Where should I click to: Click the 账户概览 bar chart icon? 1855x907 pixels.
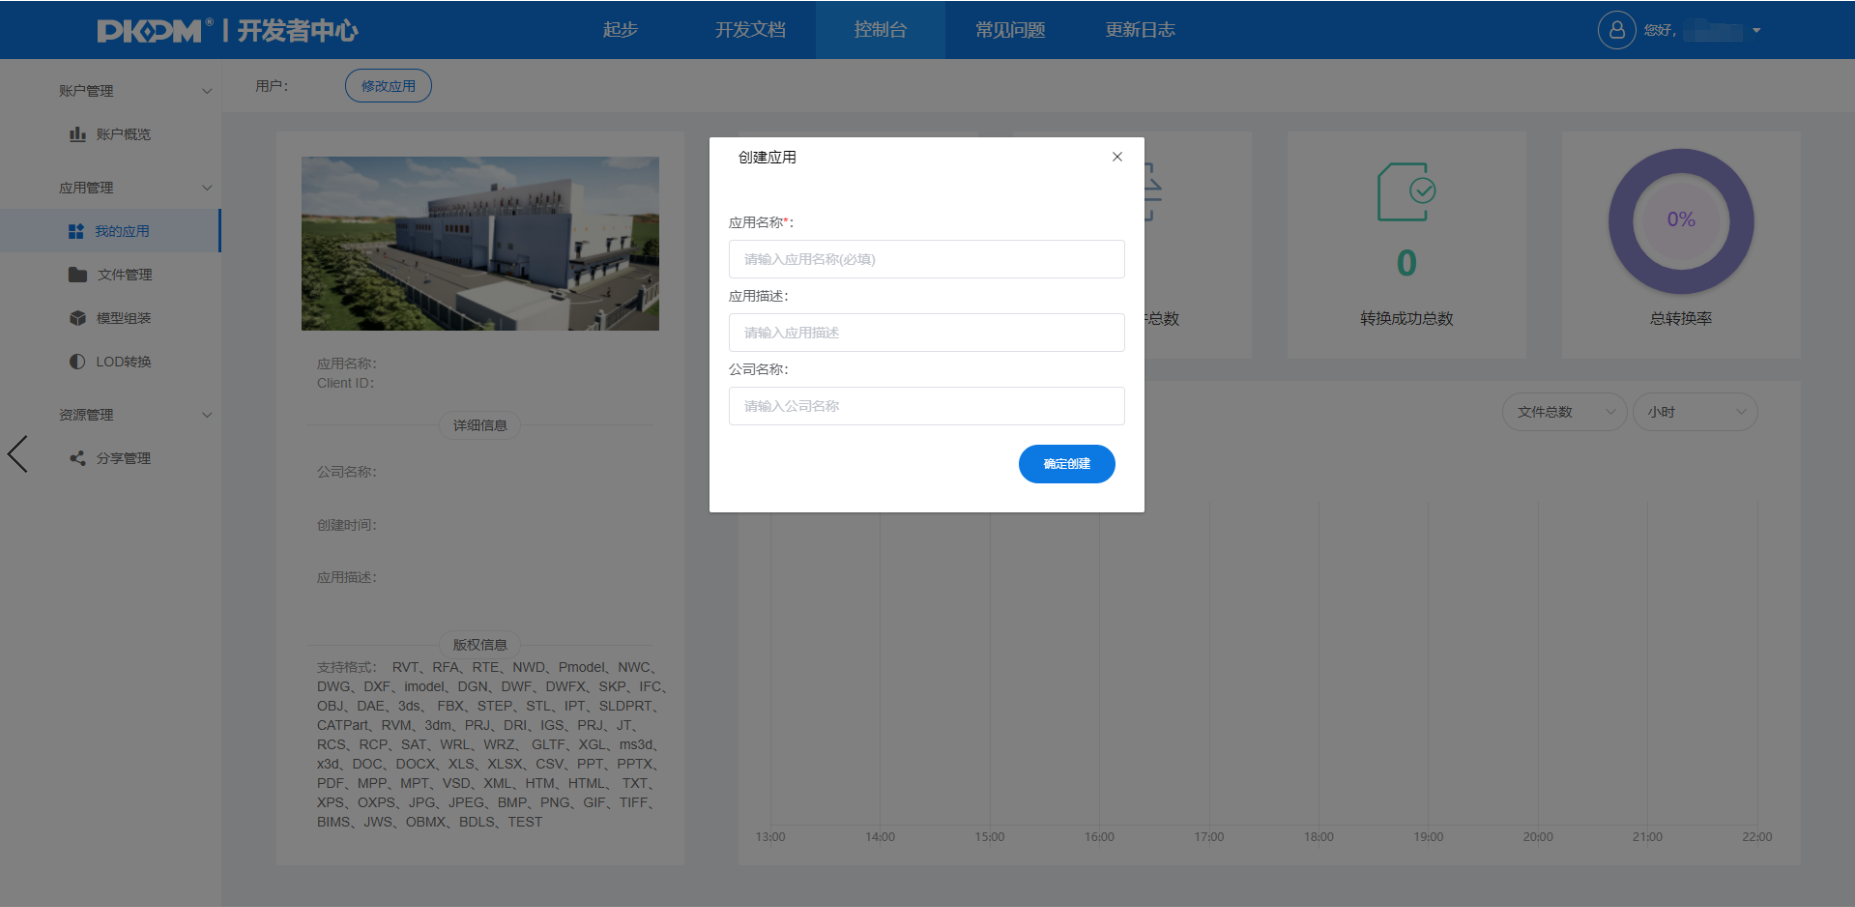(77, 134)
